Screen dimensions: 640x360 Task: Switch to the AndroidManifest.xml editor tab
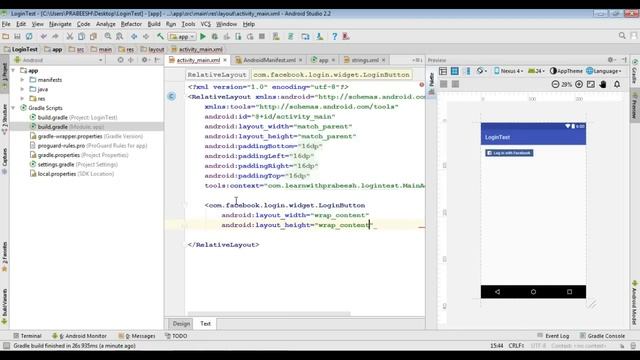[269, 60]
